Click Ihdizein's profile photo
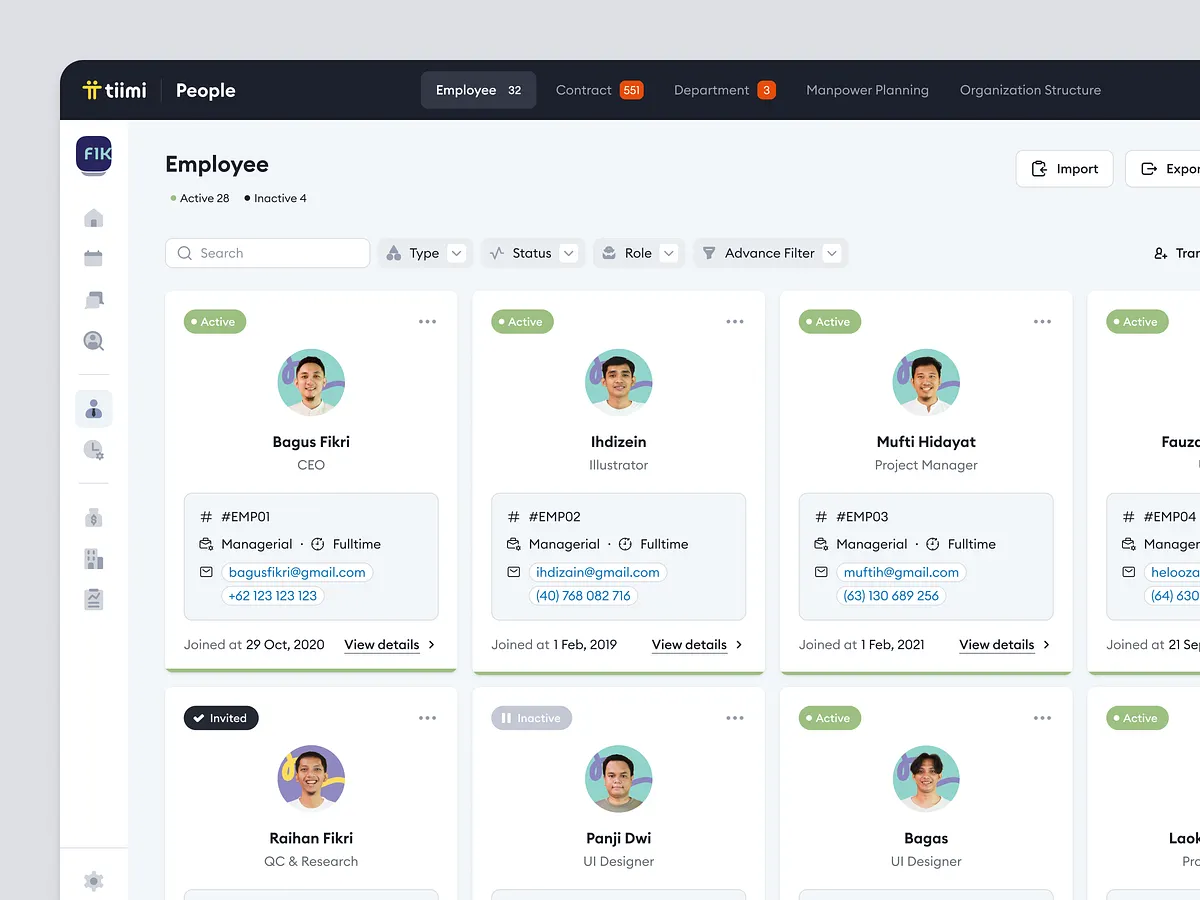1200x900 pixels. [619, 382]
